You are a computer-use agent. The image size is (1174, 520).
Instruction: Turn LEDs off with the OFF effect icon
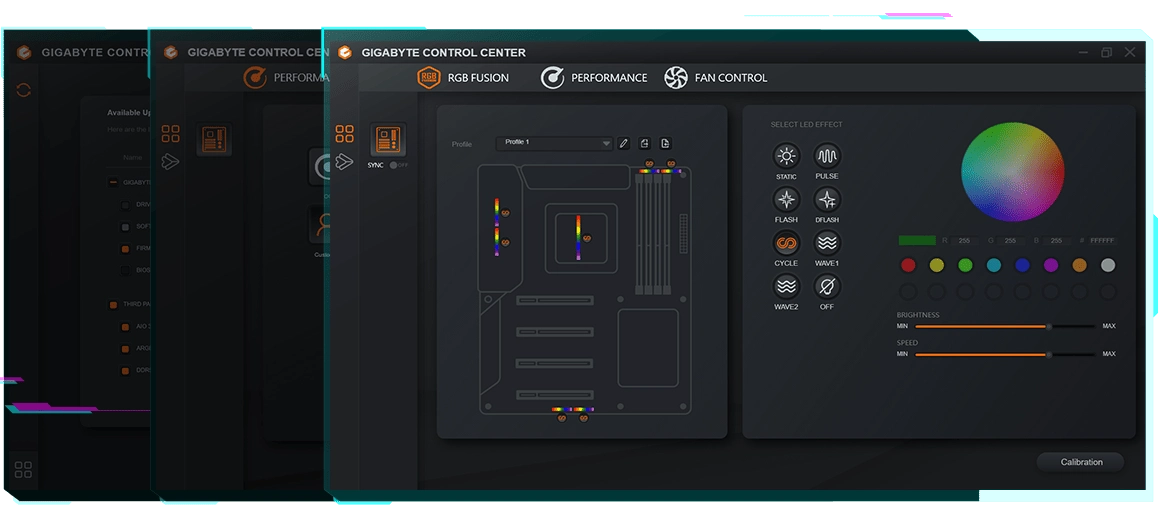coord(827,286)
